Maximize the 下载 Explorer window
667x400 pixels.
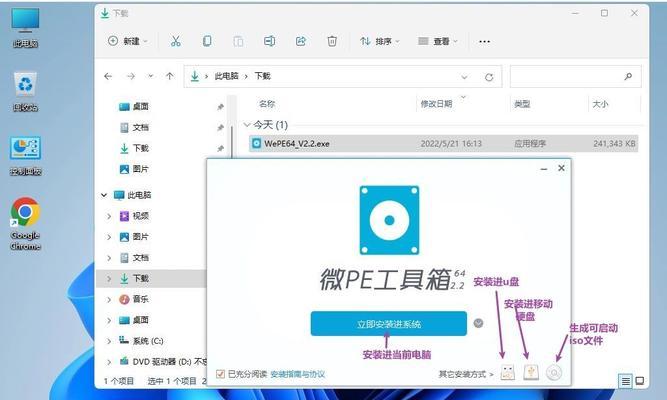point(604,13)
